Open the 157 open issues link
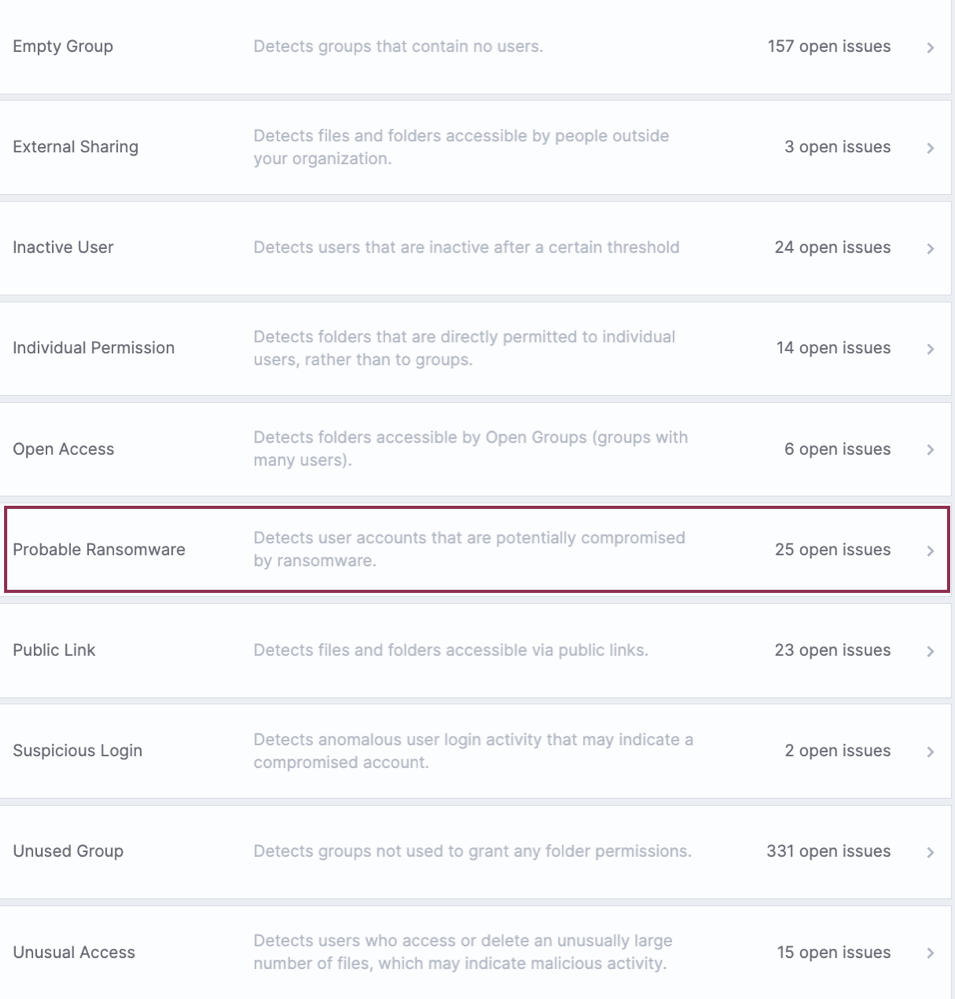Screen dimensions: 955x999 click(x=828, y=46)
